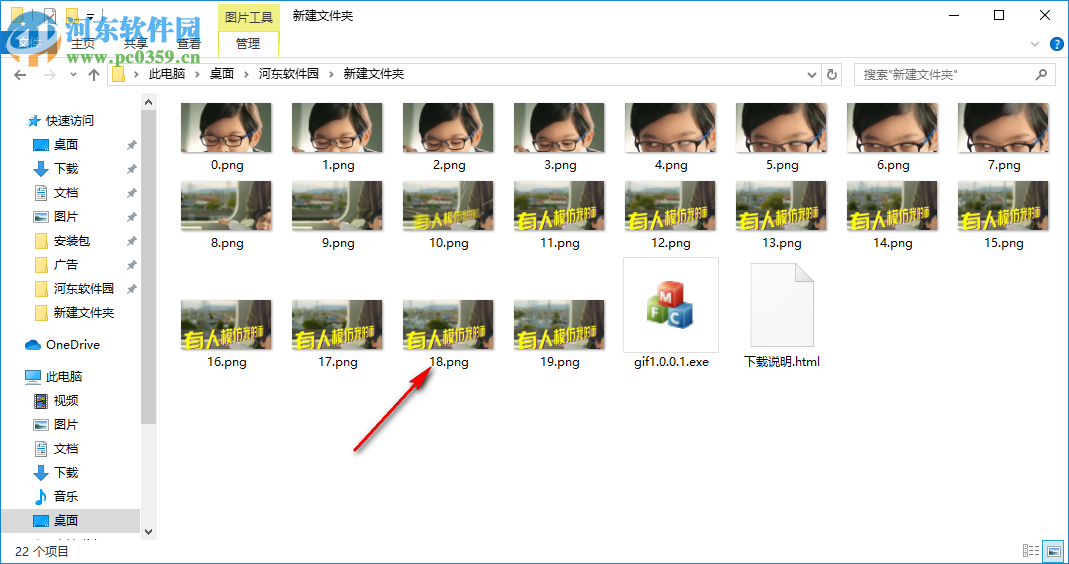Click 此电脑 in the address bar

(x=167, y=74)
